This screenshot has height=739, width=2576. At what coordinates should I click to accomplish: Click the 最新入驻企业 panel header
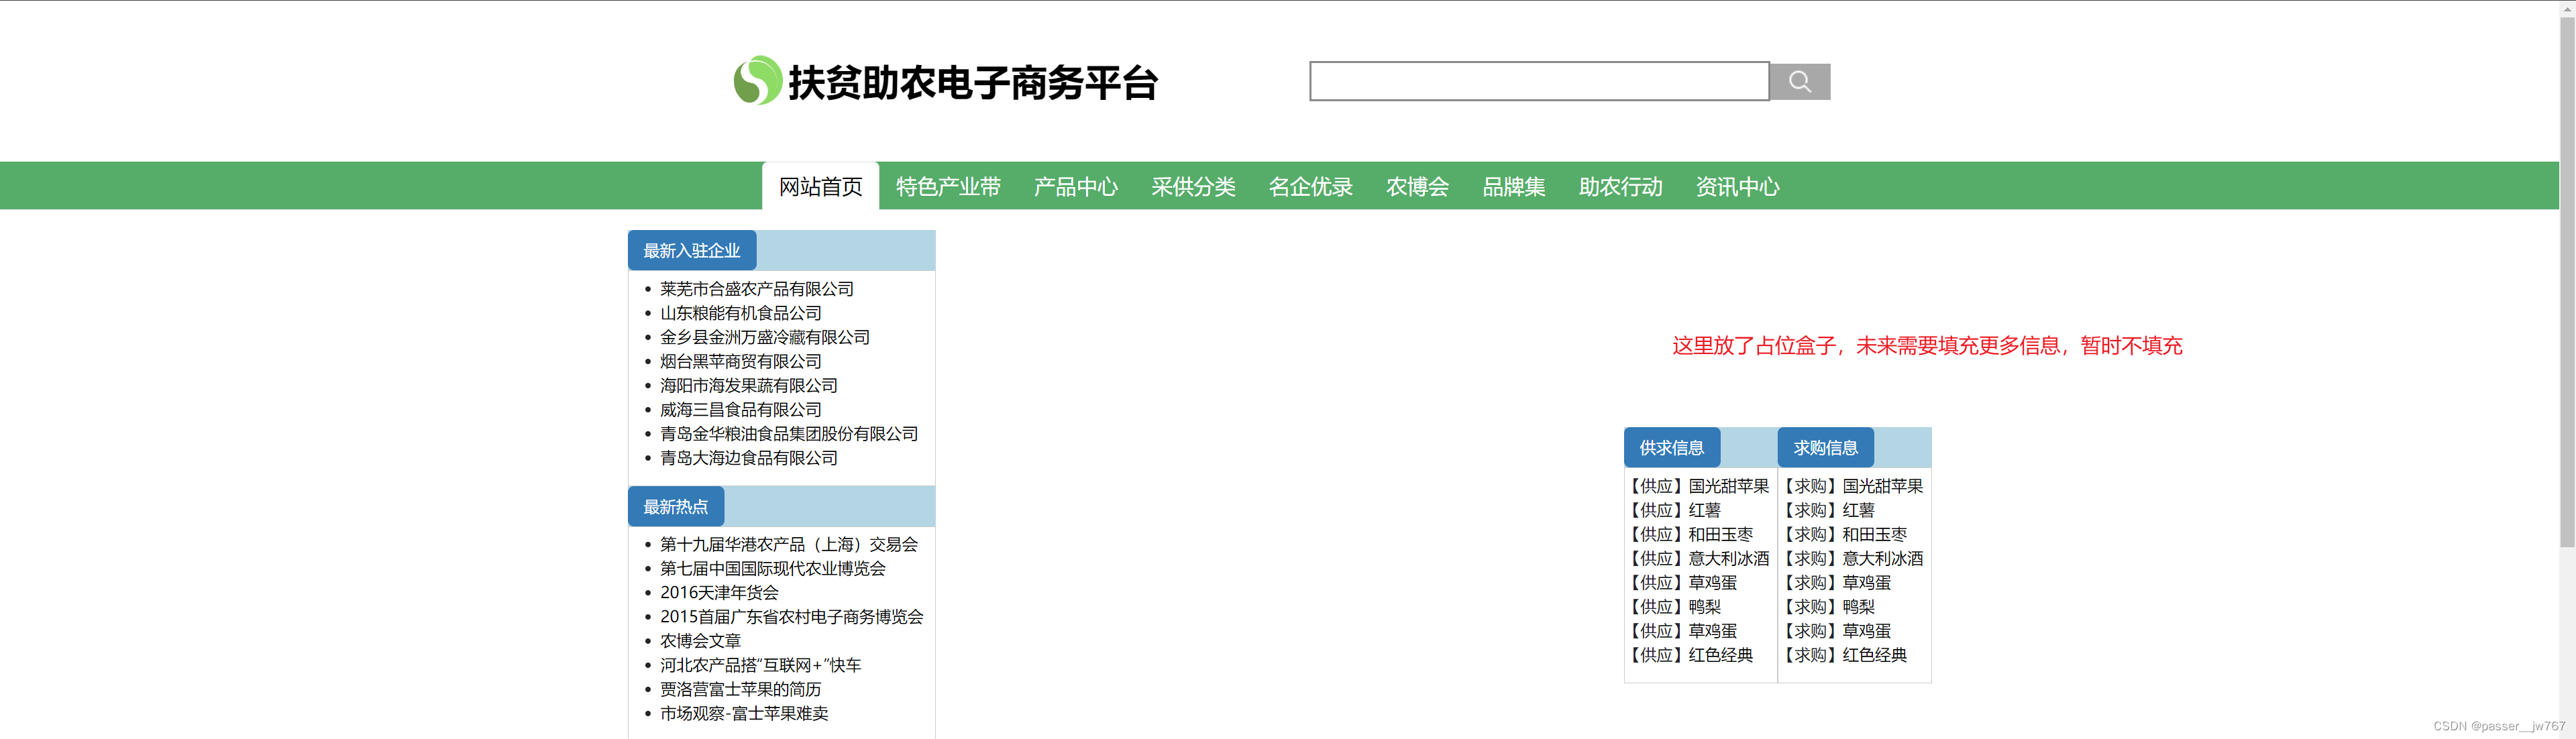[692, 251]
